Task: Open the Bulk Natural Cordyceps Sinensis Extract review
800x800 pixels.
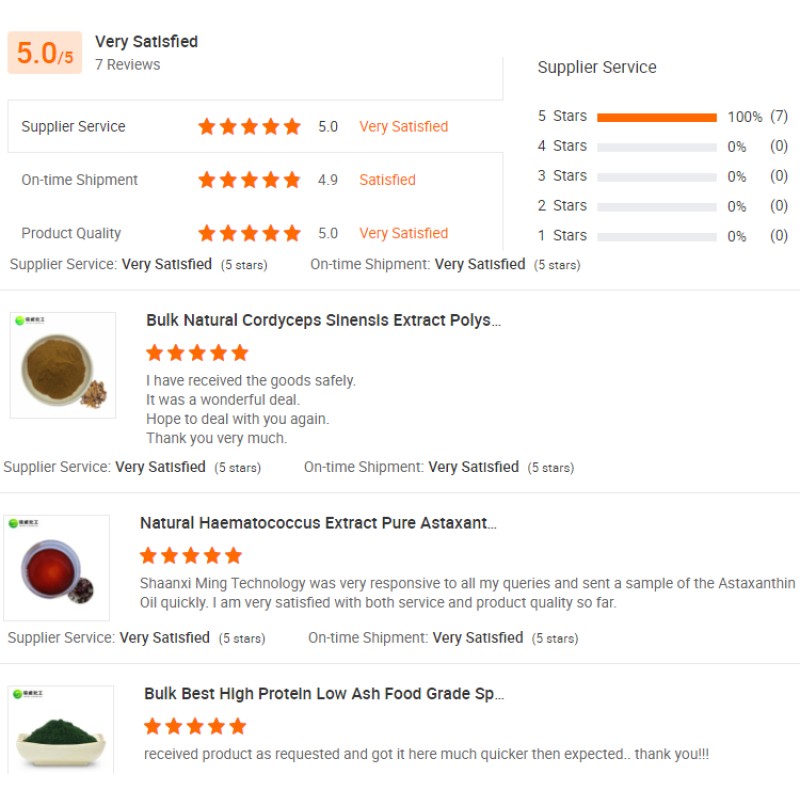Action: (x=325, y=319)
